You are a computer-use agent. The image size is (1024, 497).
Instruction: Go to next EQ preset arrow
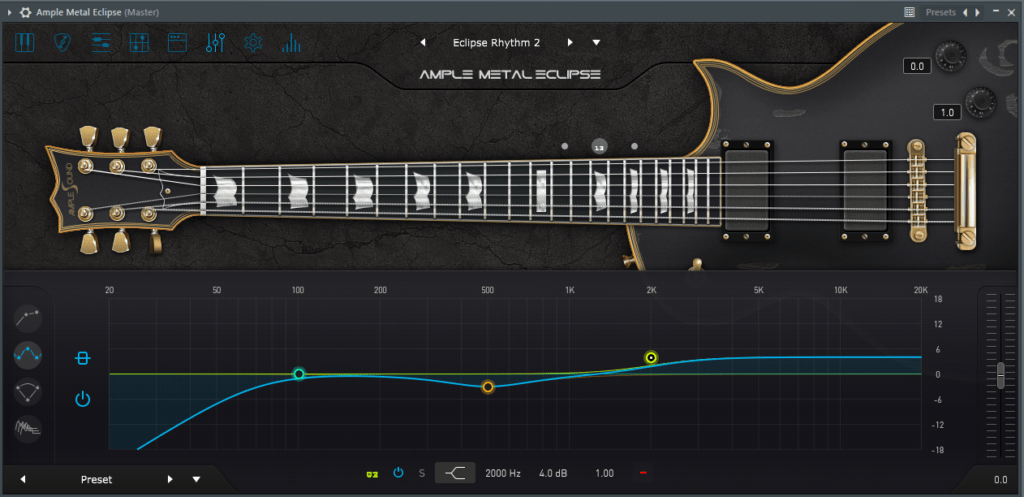[x=170, y=479]
